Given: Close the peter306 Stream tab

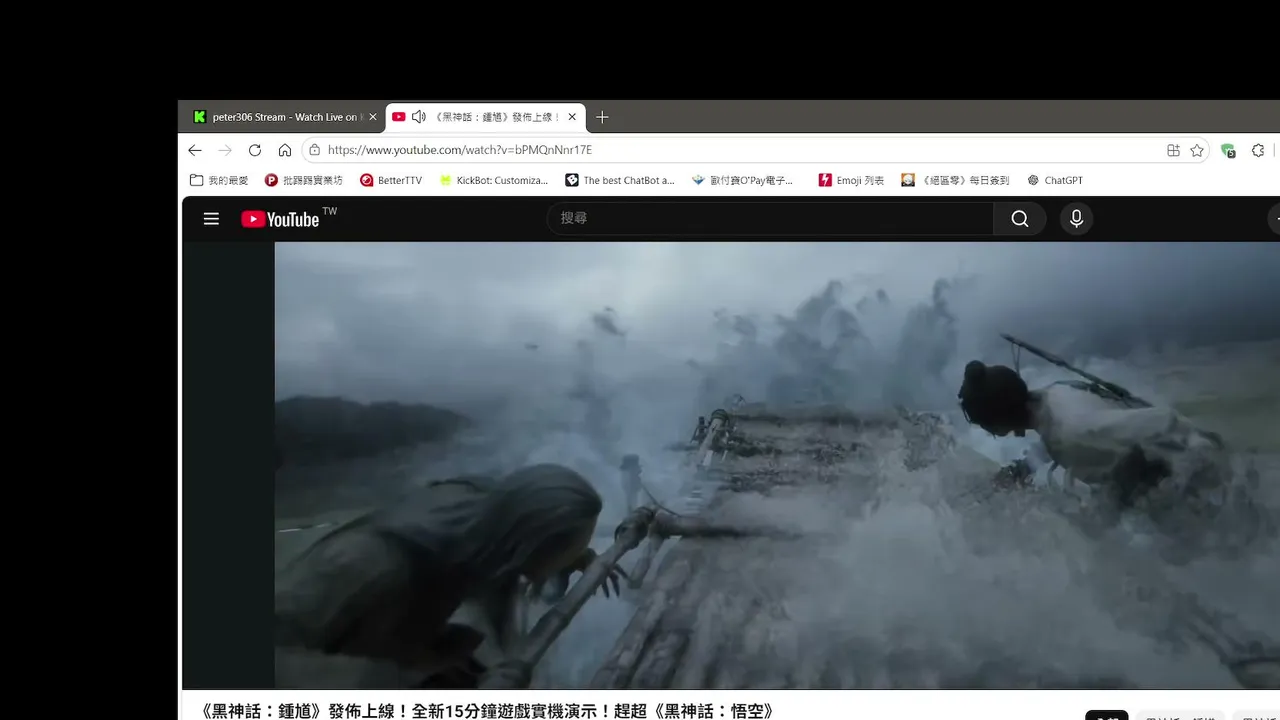Looking at the screenshot, I should (x=373, y=117).
